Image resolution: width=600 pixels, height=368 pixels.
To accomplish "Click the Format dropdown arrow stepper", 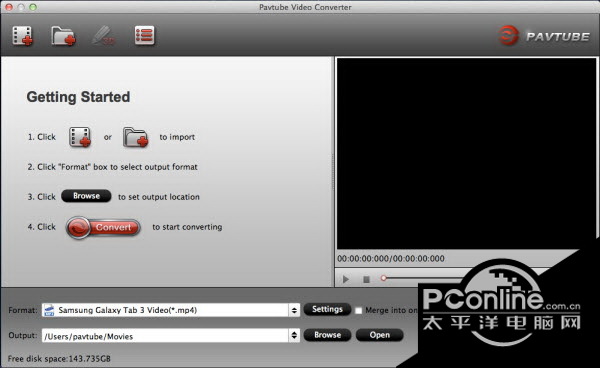I will tap(294, 310).
